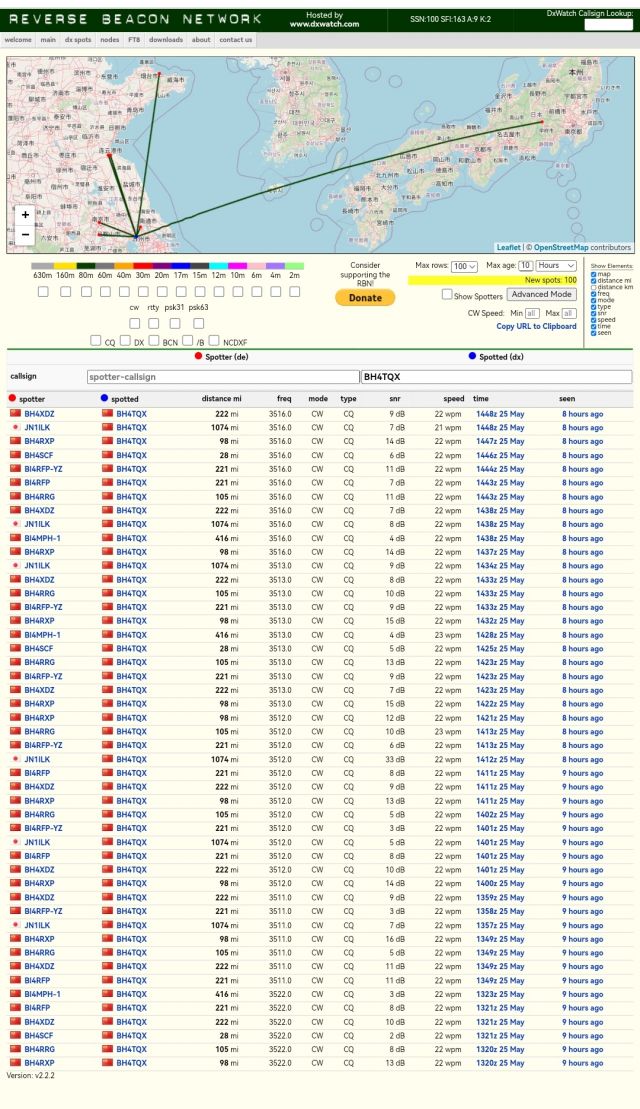Focus the CW Speed Max field
640x1109 pixels.
569,313
